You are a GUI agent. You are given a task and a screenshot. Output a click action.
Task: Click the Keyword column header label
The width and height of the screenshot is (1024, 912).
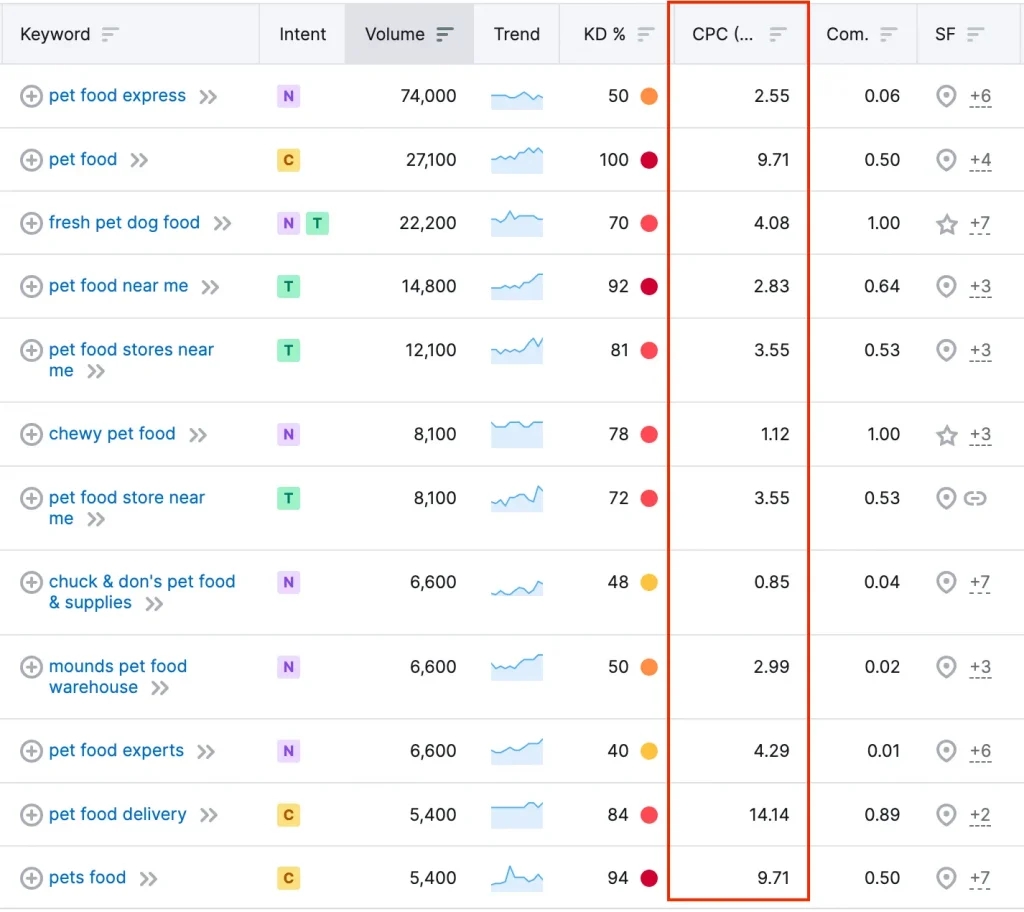[55, 34]
